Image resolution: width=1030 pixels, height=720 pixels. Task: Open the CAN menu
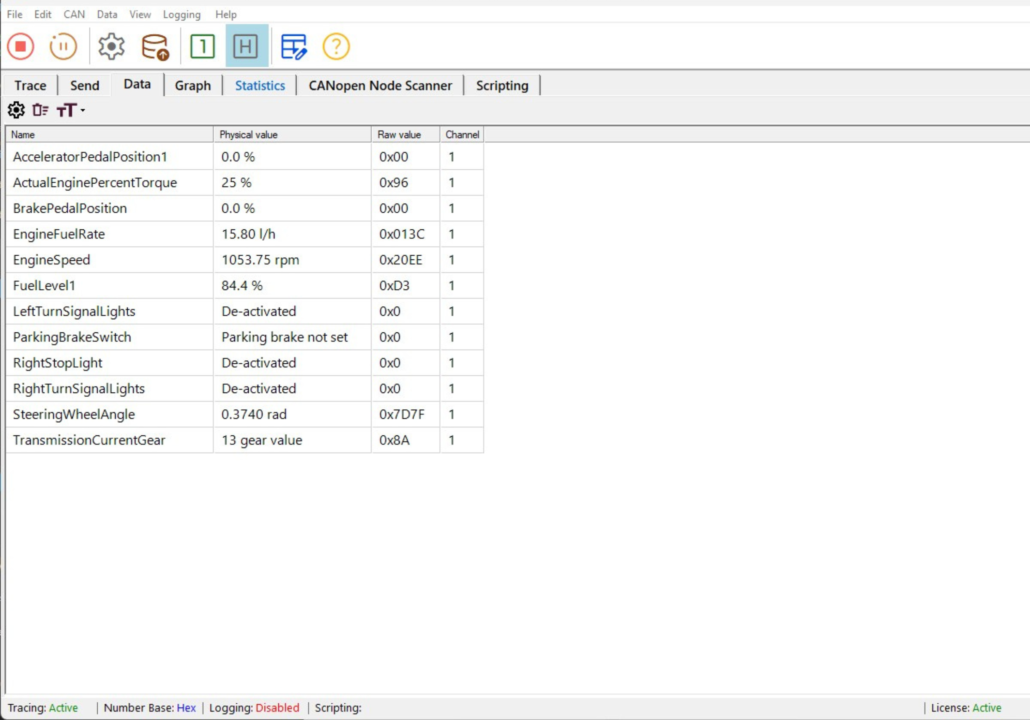74,15
